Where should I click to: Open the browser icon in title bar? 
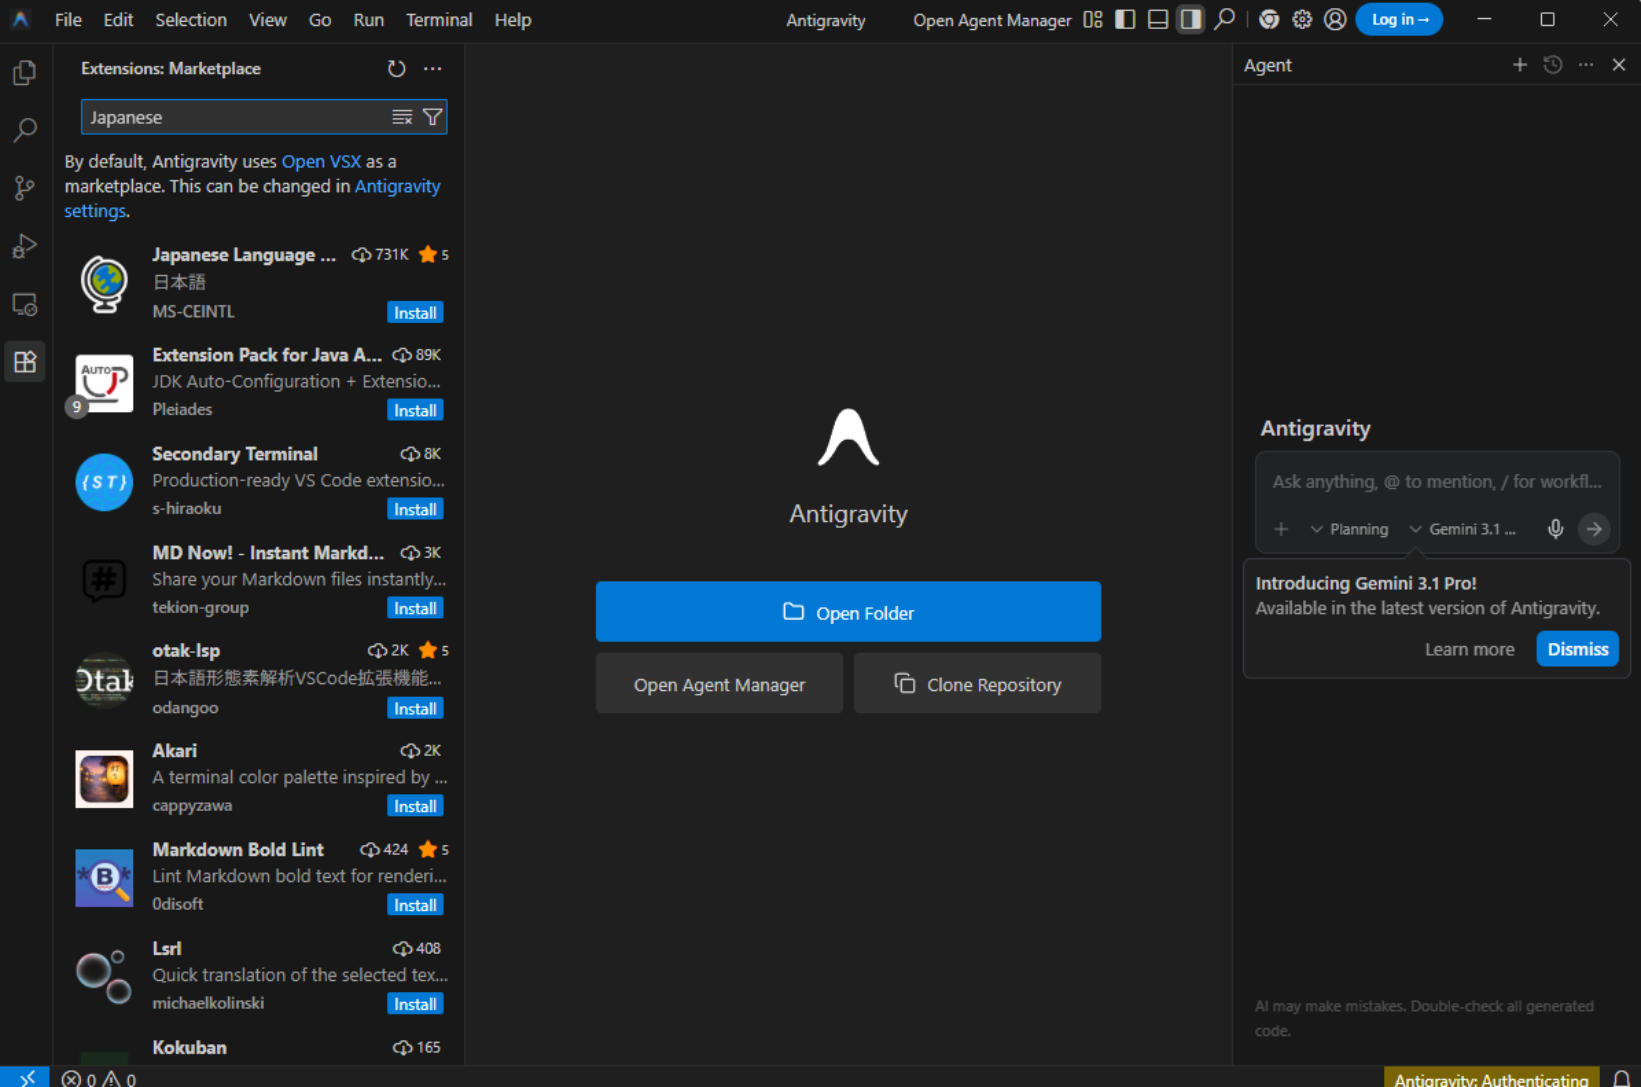click(x=1269, y=19)
